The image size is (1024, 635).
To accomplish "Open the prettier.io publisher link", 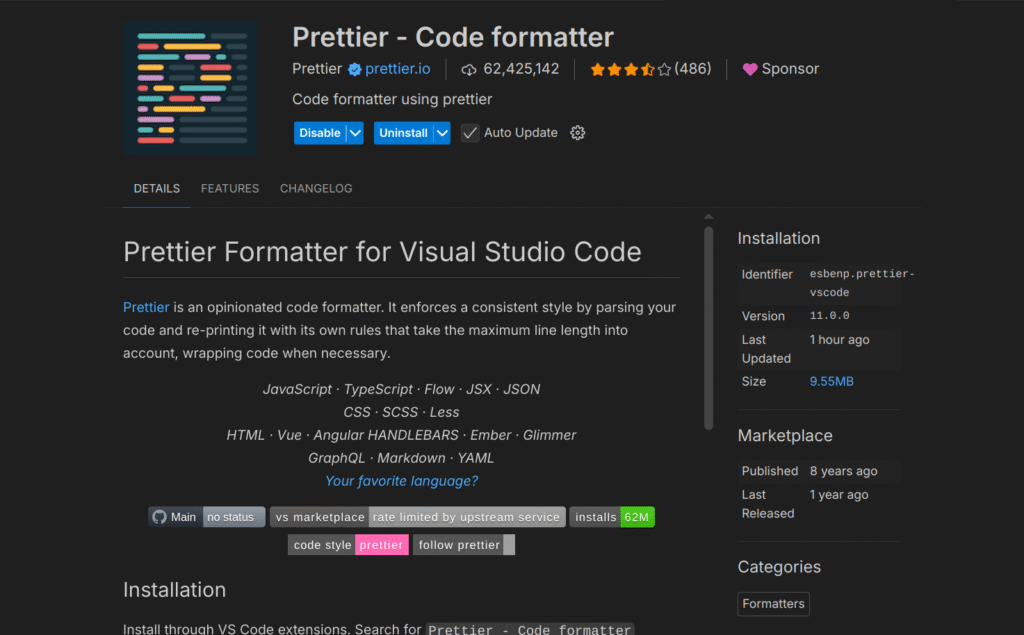I will coord(398,69).
